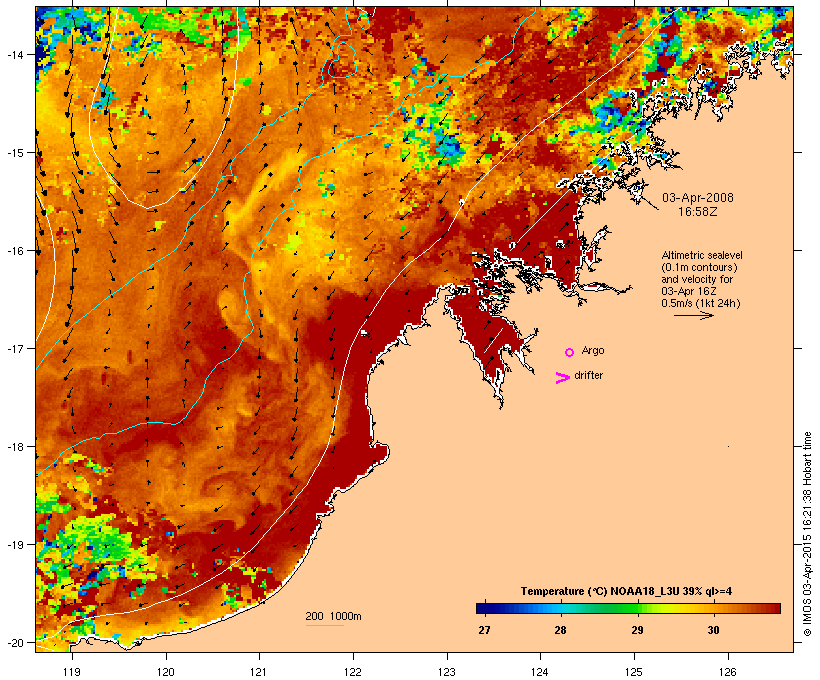Click the 'Argo' legend label
Viewport: 820px width, 680px height.
point(593,350)
